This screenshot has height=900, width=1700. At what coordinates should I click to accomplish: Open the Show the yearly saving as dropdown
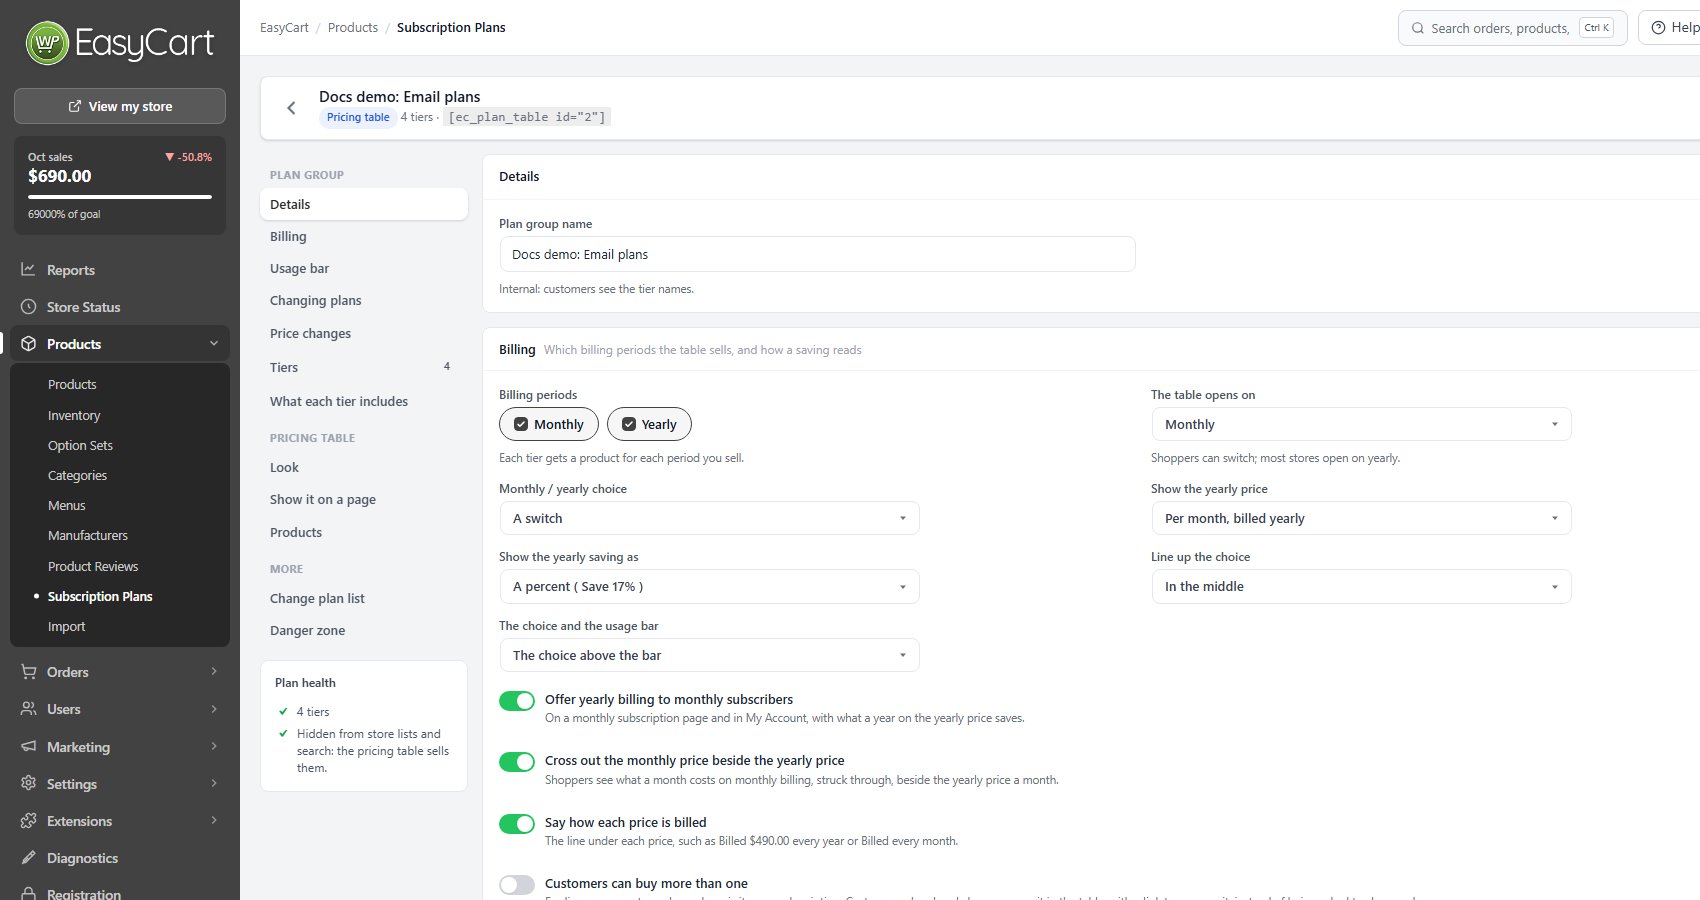(x=709, y=586)
